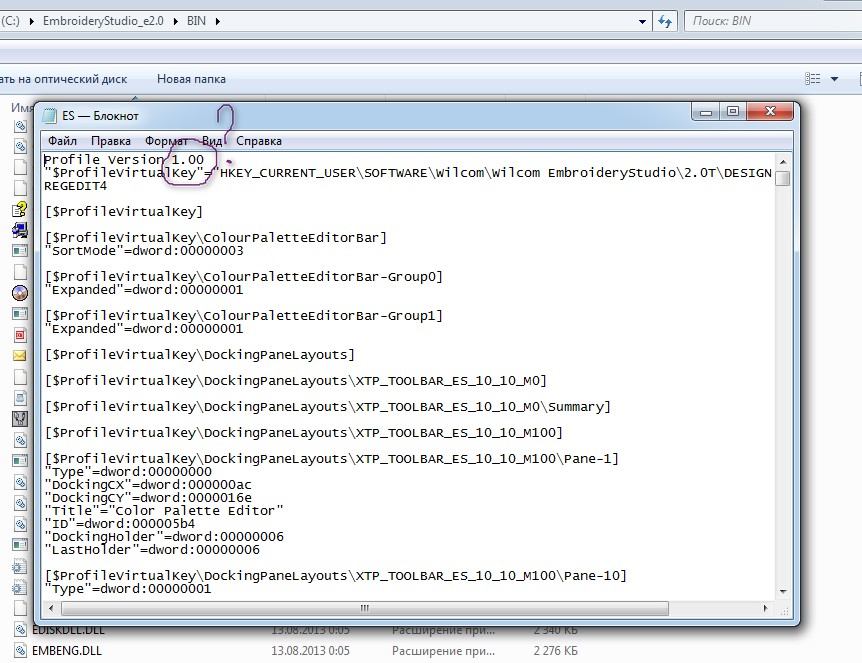Click the "DockingCY"=dword:0000016e line

pyautogui.click(x=148, y=498)
